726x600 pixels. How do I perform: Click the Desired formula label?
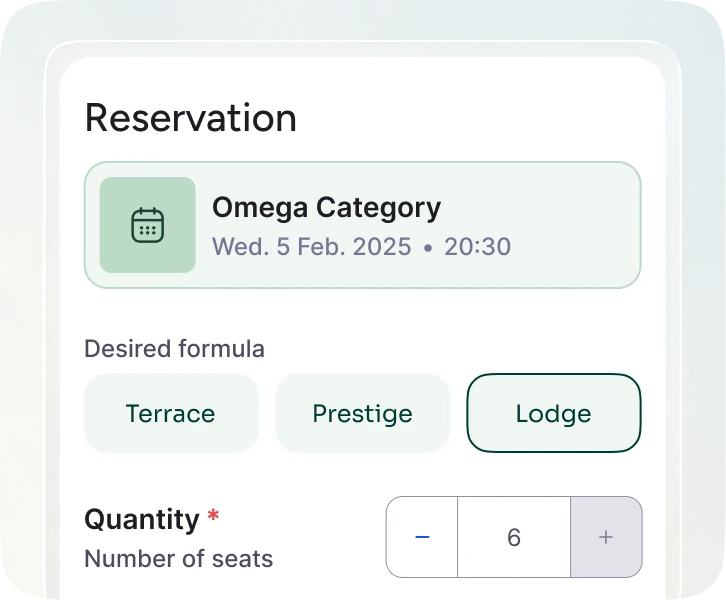click(174, 349)
